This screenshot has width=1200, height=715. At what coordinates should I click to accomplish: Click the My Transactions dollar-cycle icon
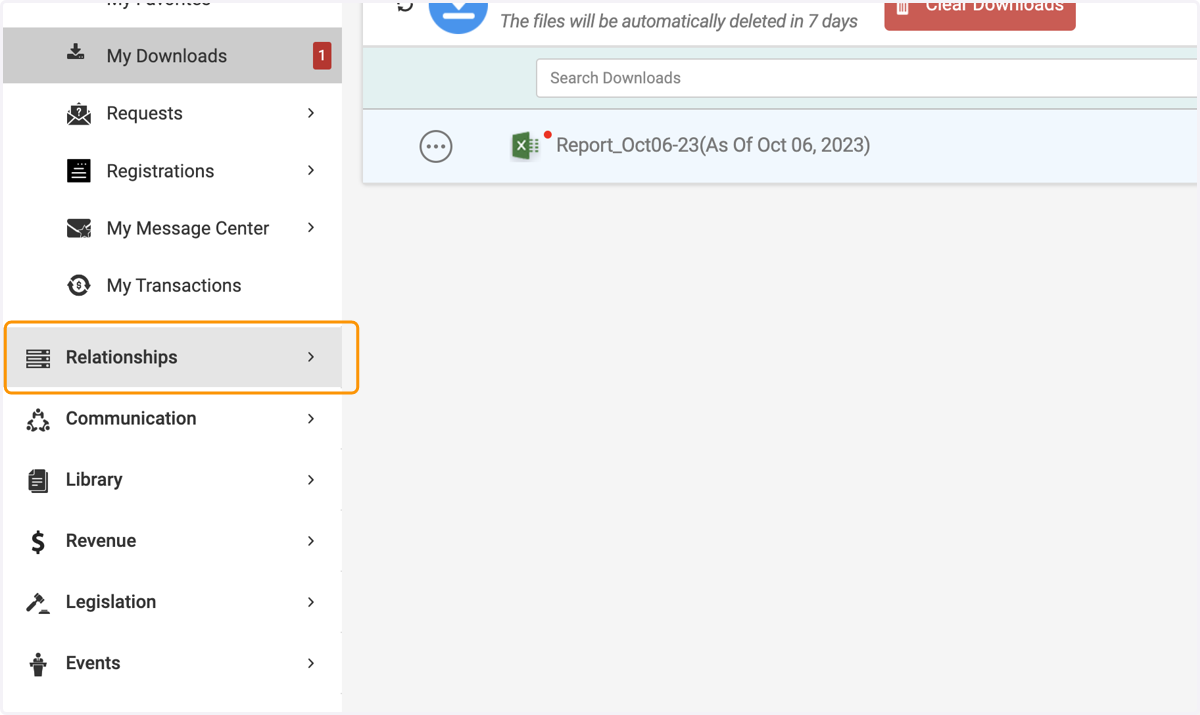[x=79, y=286]
